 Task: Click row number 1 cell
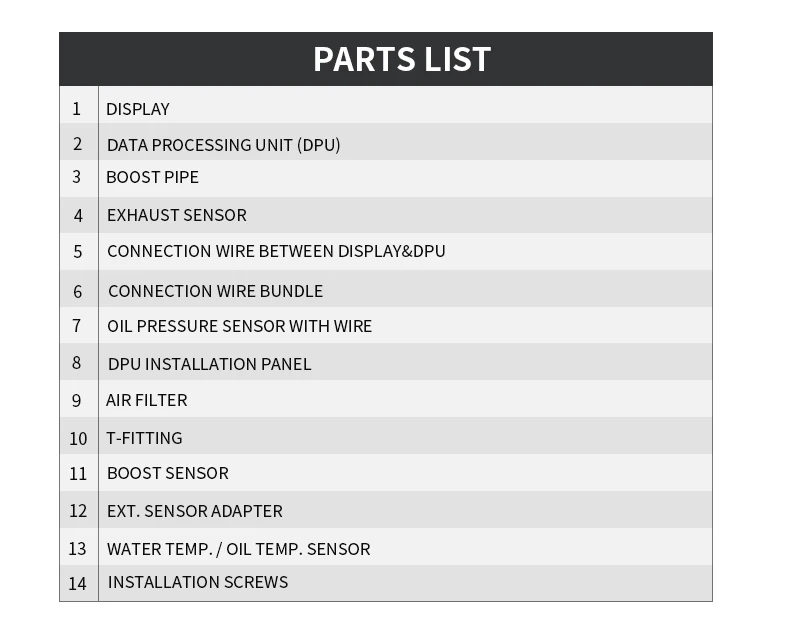(79, 105)
